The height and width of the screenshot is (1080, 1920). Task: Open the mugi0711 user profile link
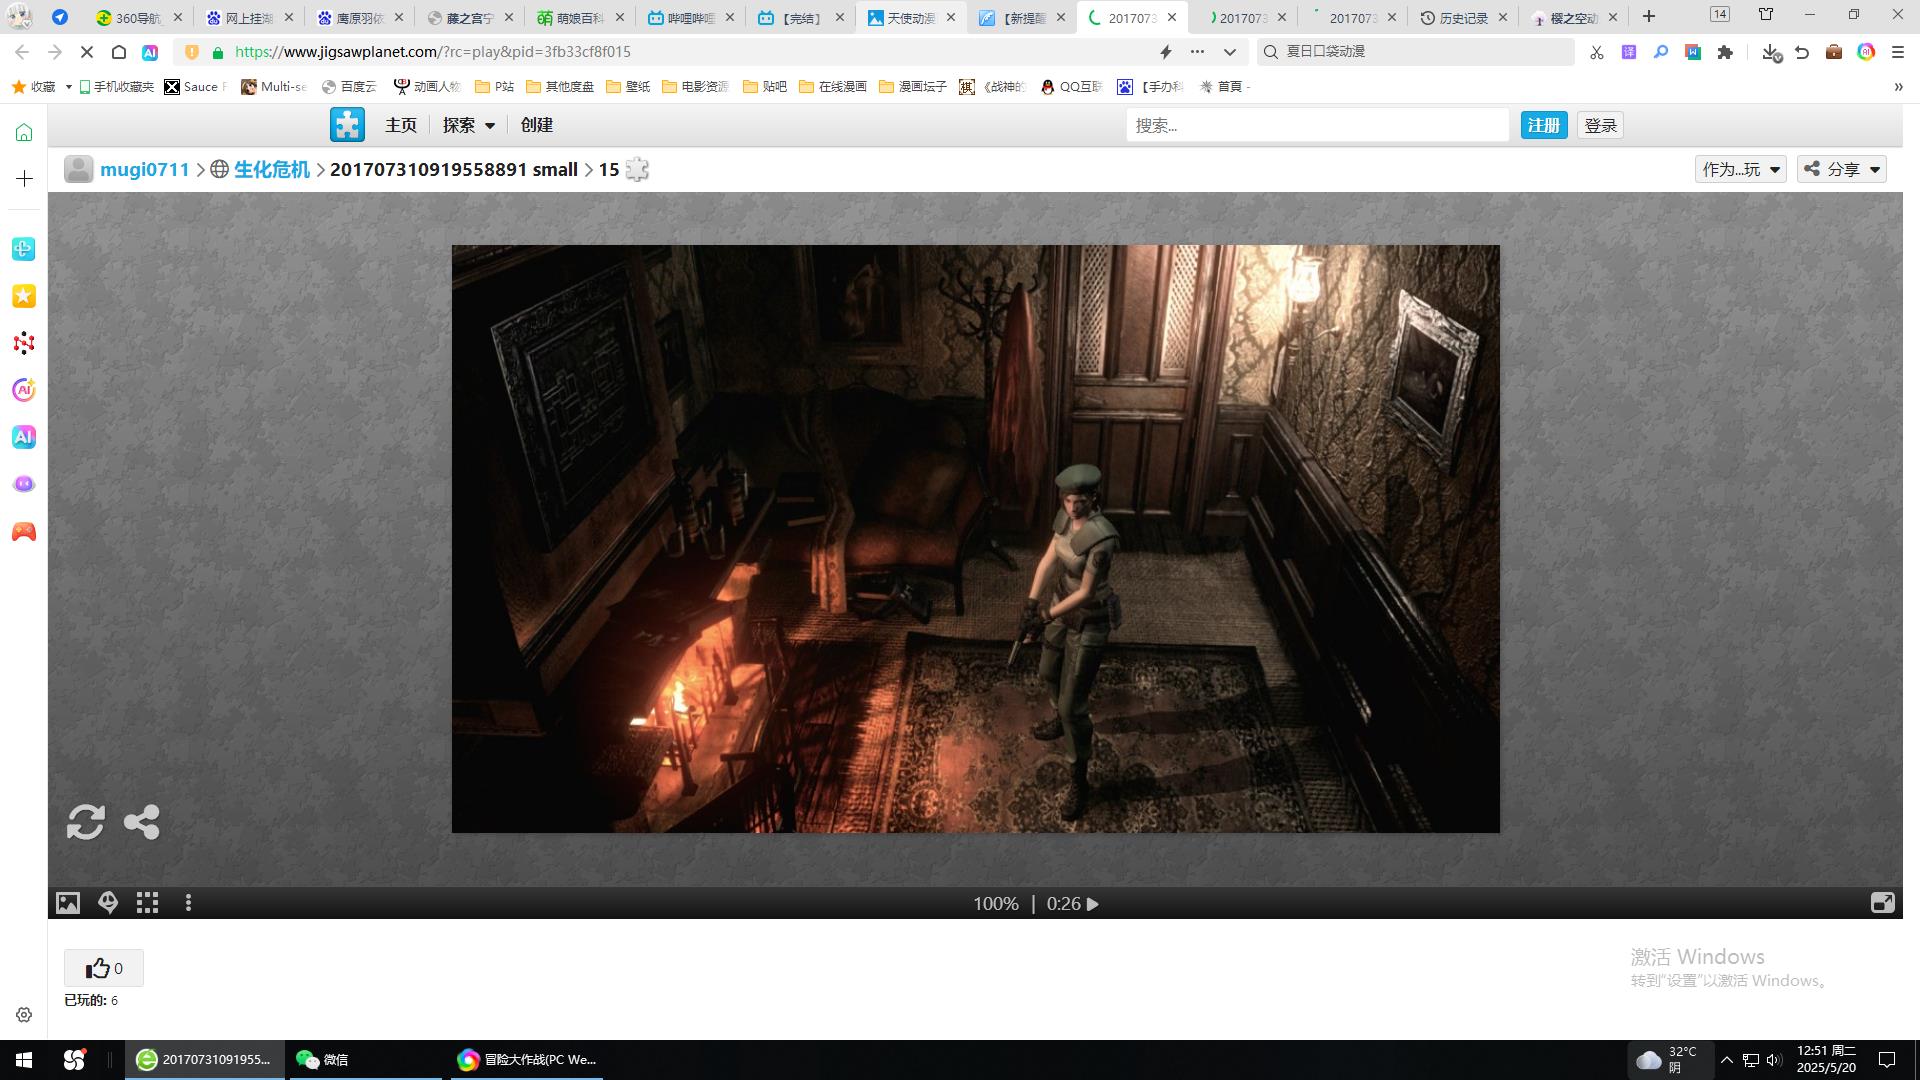click(x=144, y=169)
